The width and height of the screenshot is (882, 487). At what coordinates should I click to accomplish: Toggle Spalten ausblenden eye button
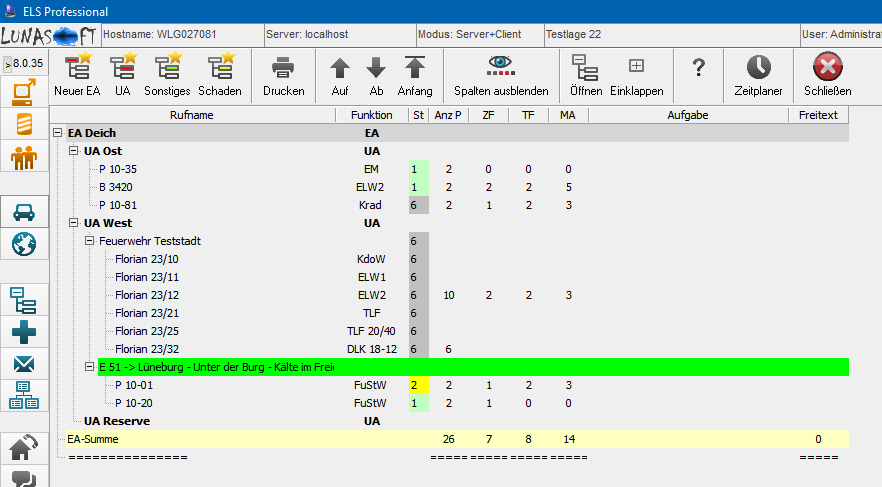point(501,75)
